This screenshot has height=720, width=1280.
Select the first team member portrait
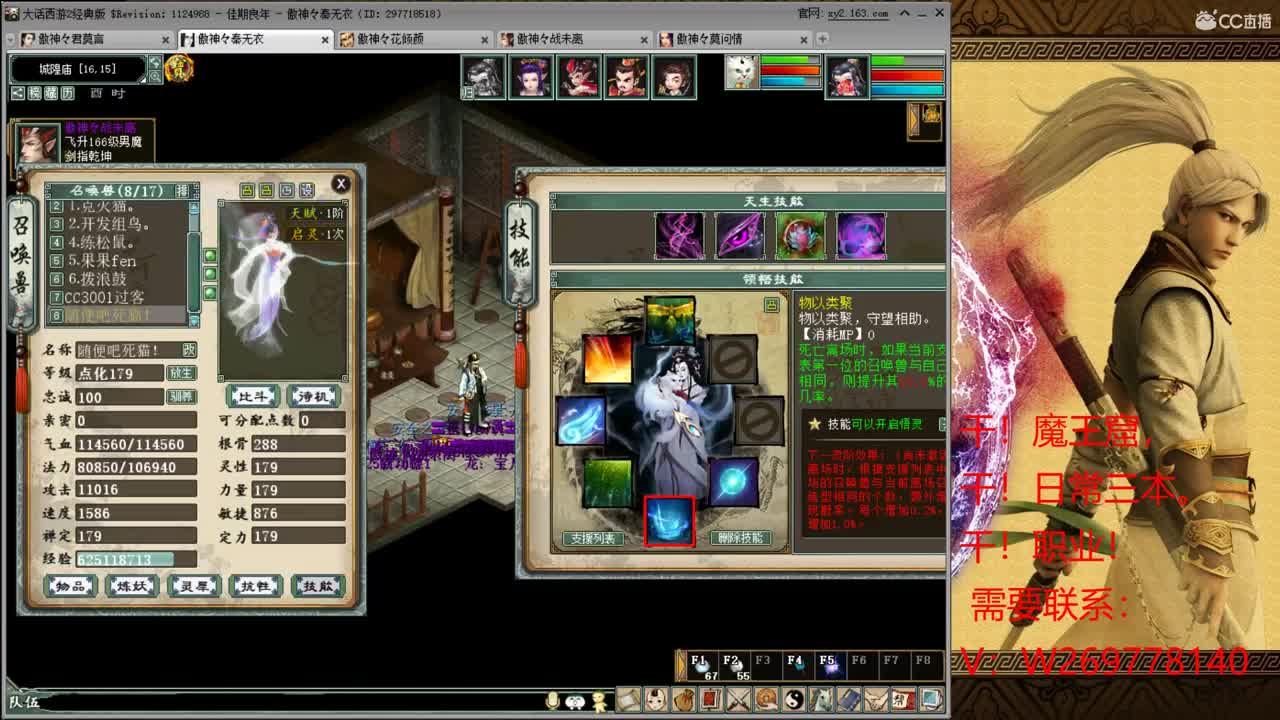pyautogui.click(x=483, y=77)
